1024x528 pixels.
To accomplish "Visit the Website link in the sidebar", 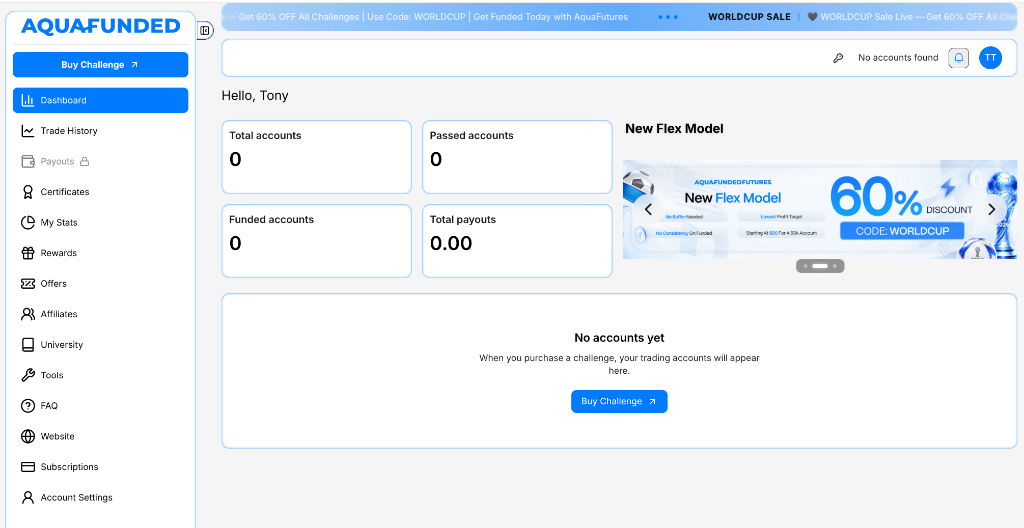I will click(101, 437).
